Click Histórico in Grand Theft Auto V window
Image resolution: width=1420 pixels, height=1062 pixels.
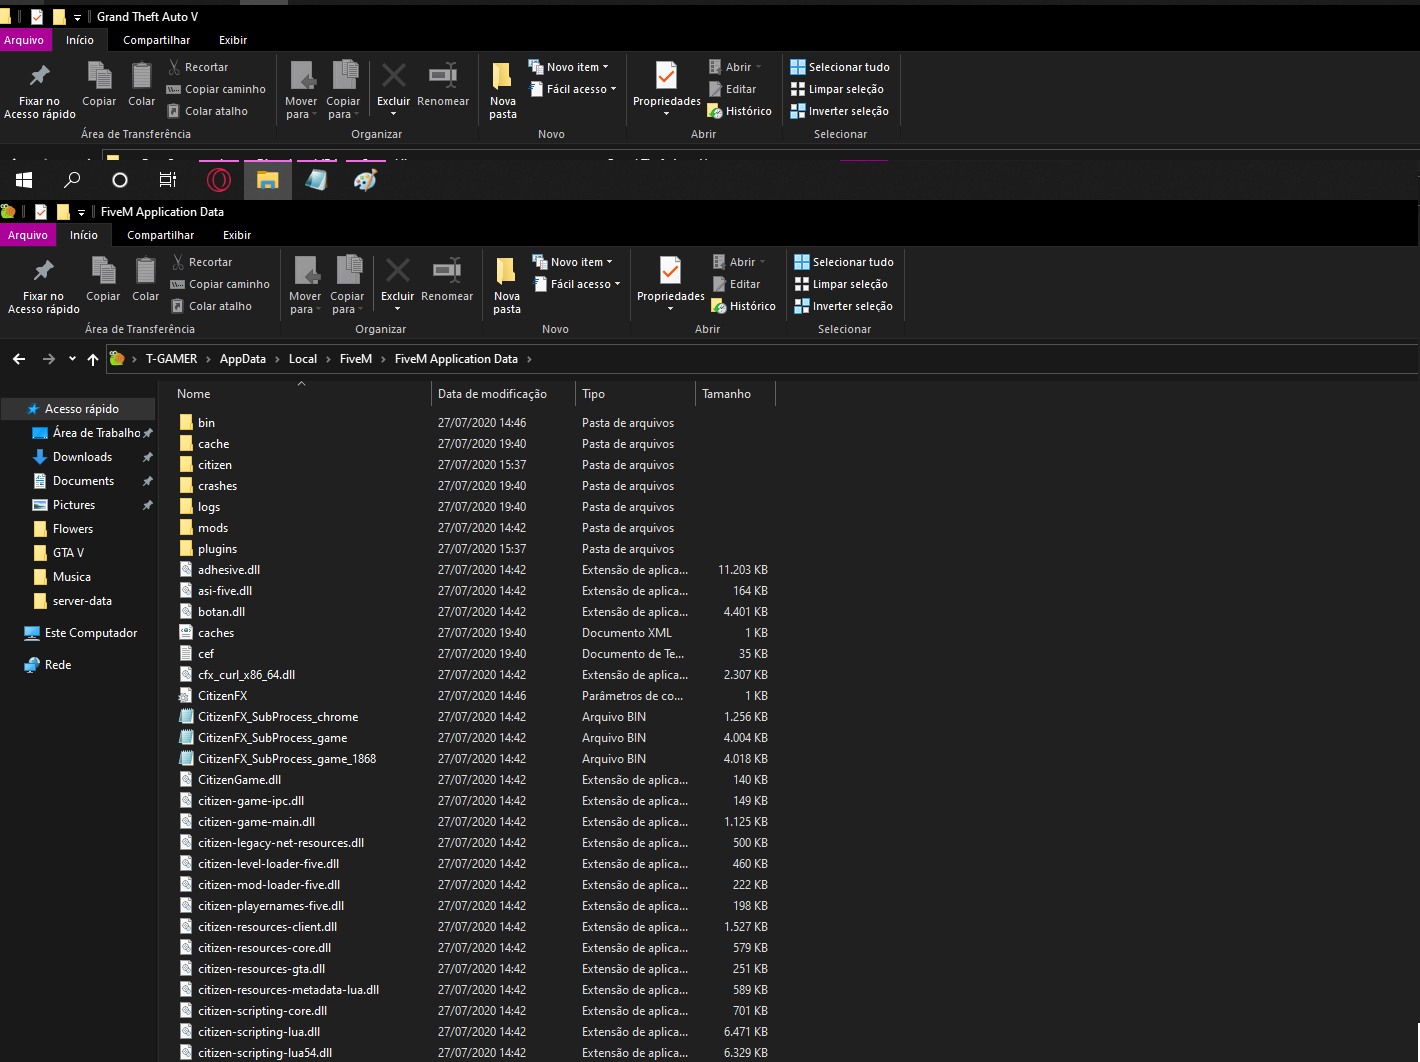739,111
